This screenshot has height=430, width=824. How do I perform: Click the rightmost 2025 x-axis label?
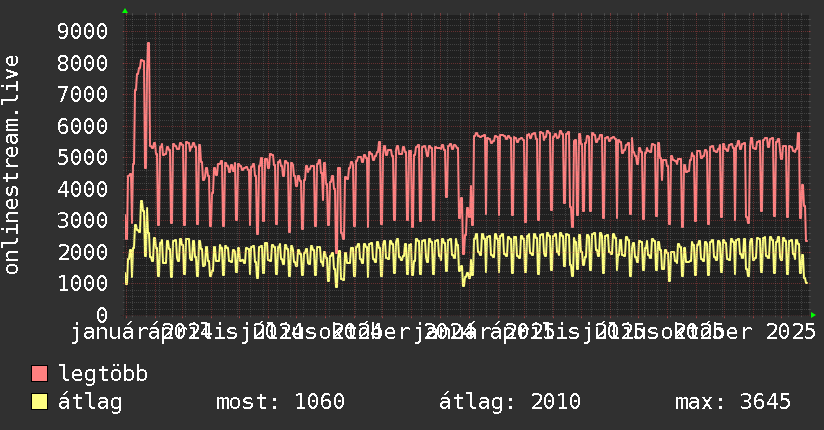click(x=791, y=332)
